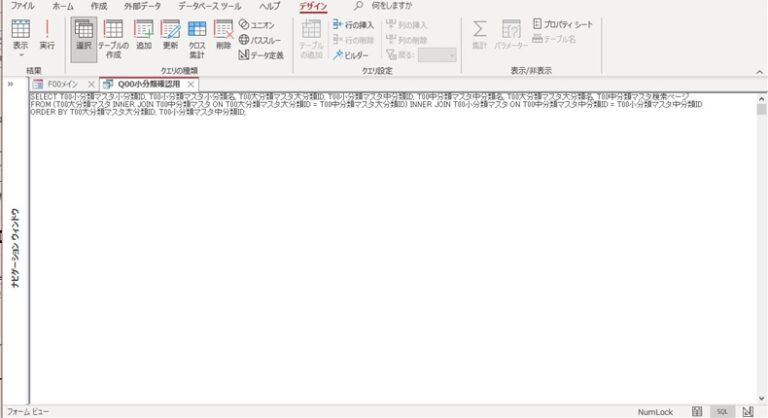Click the 削除 (Delete) query icon
Viewport: 768px width, 418px height.
(223, 36)
